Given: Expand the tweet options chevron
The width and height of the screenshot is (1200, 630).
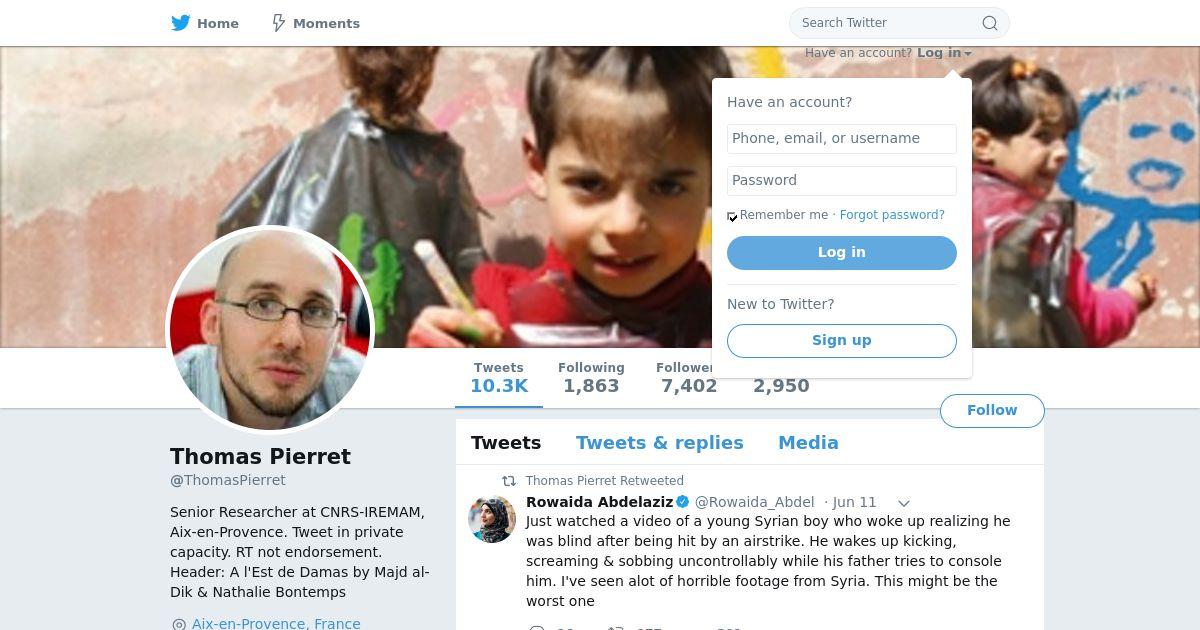Looking at the screenshot, I should point(903,503).
